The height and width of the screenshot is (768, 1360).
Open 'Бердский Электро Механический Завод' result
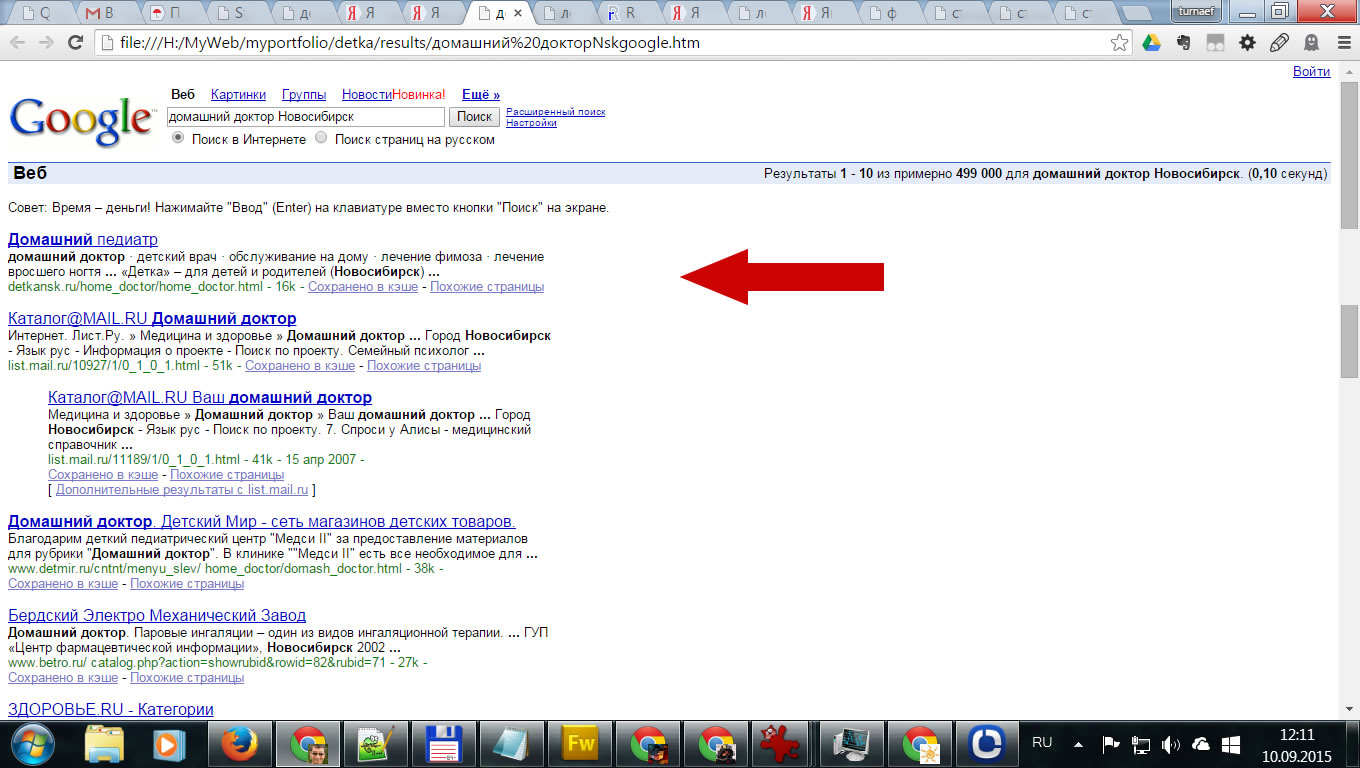click(157, 616)
